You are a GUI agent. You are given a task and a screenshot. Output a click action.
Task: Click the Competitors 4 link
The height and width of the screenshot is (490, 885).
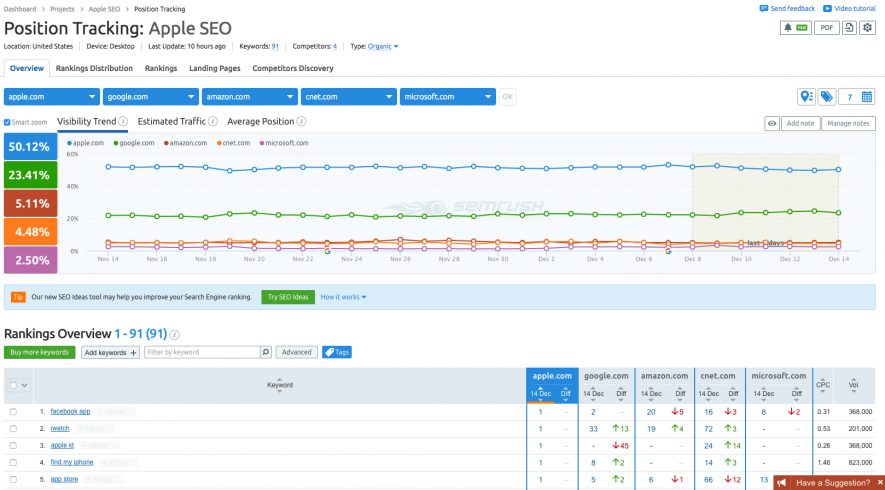335,46
